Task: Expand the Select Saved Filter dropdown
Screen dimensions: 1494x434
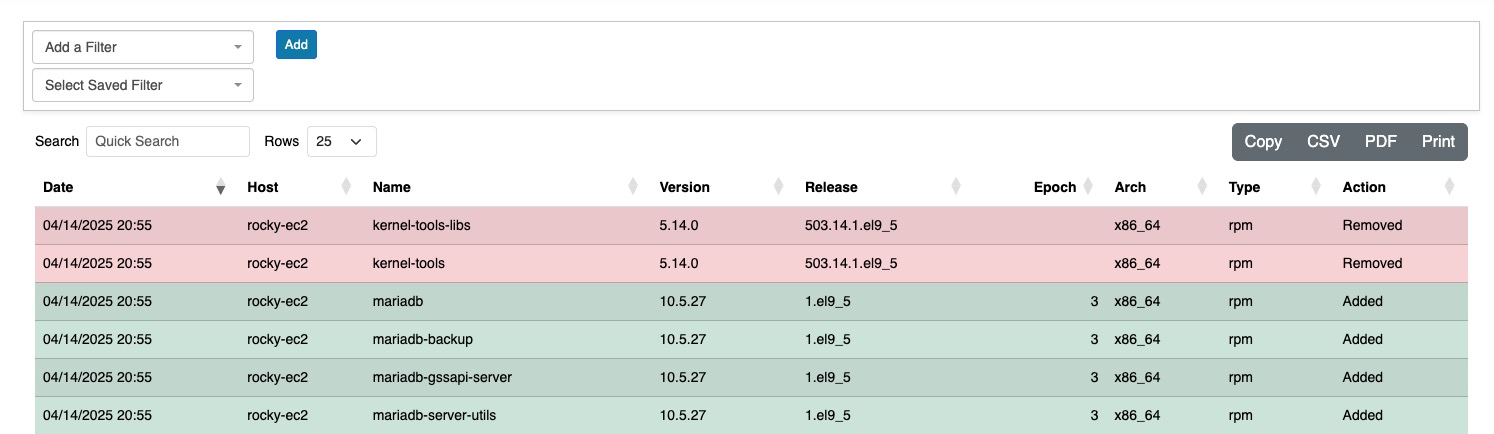Action: pyautogui.click(x=143, y=85)
